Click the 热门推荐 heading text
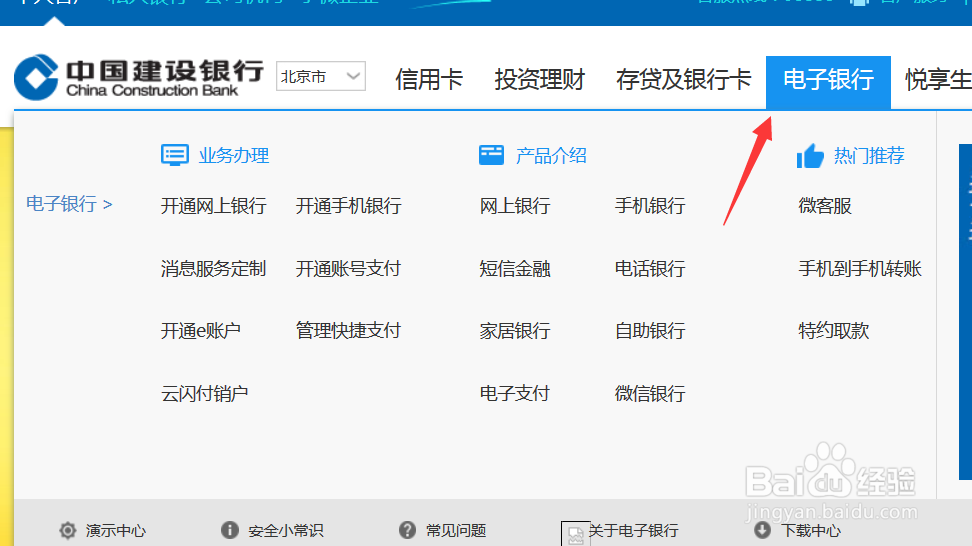 tap(869, 156)
